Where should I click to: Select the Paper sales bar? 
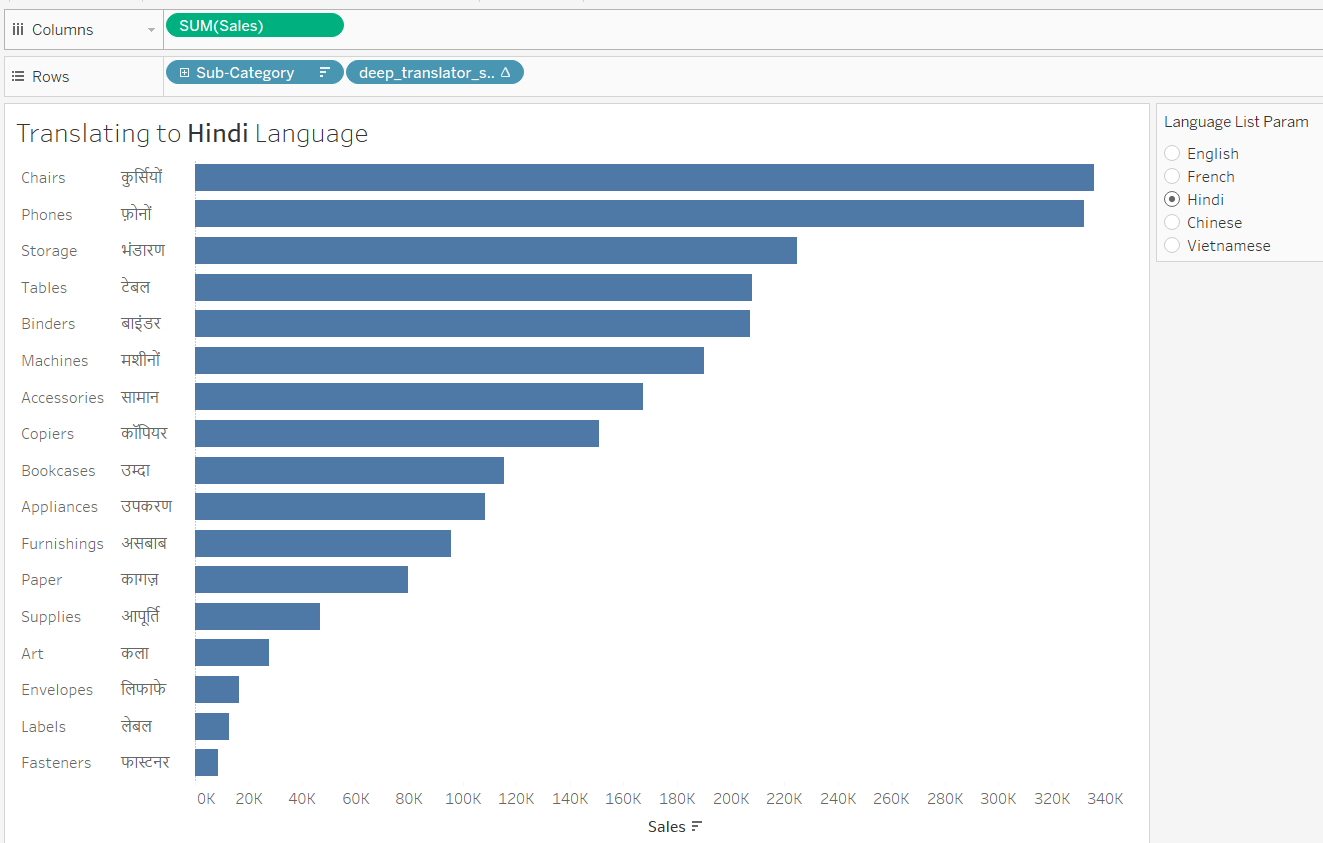coord(301,580)
